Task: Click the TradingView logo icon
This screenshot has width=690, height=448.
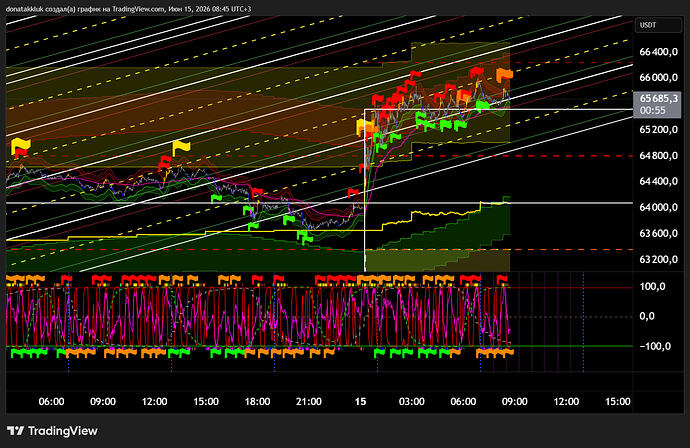Action: pos(15,431)
